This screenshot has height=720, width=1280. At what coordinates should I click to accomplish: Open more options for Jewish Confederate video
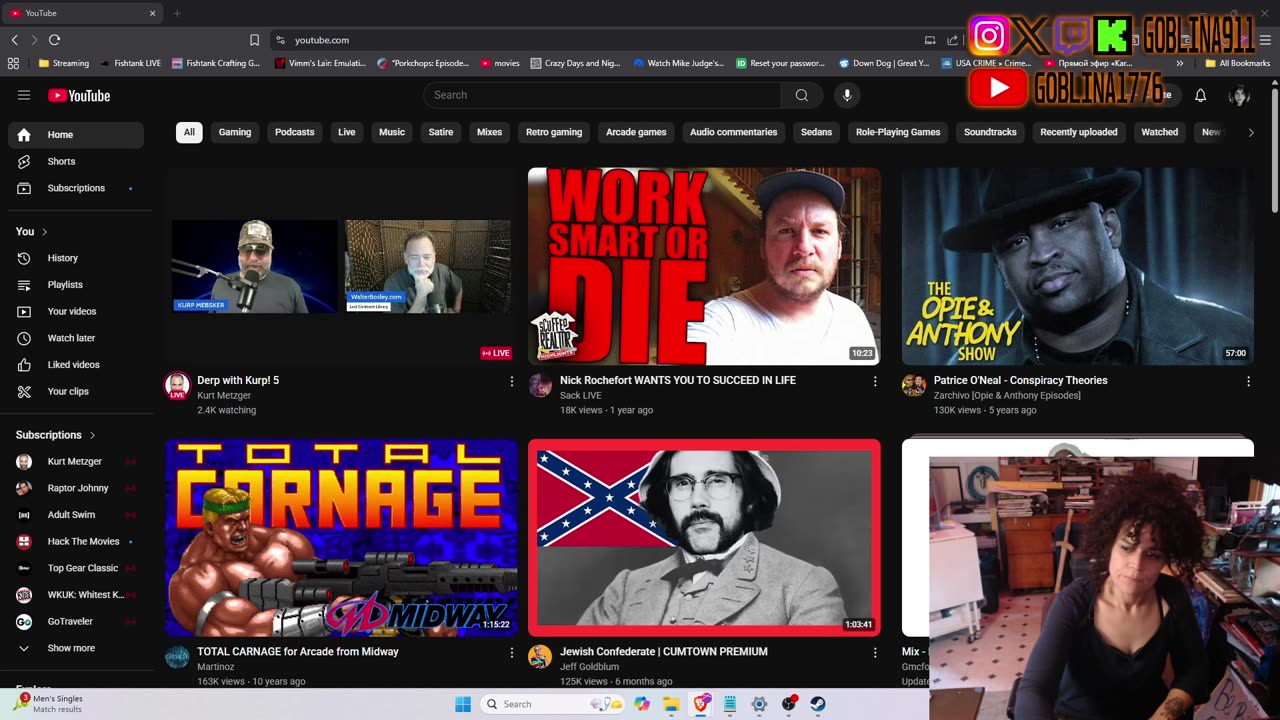(875, 652)
